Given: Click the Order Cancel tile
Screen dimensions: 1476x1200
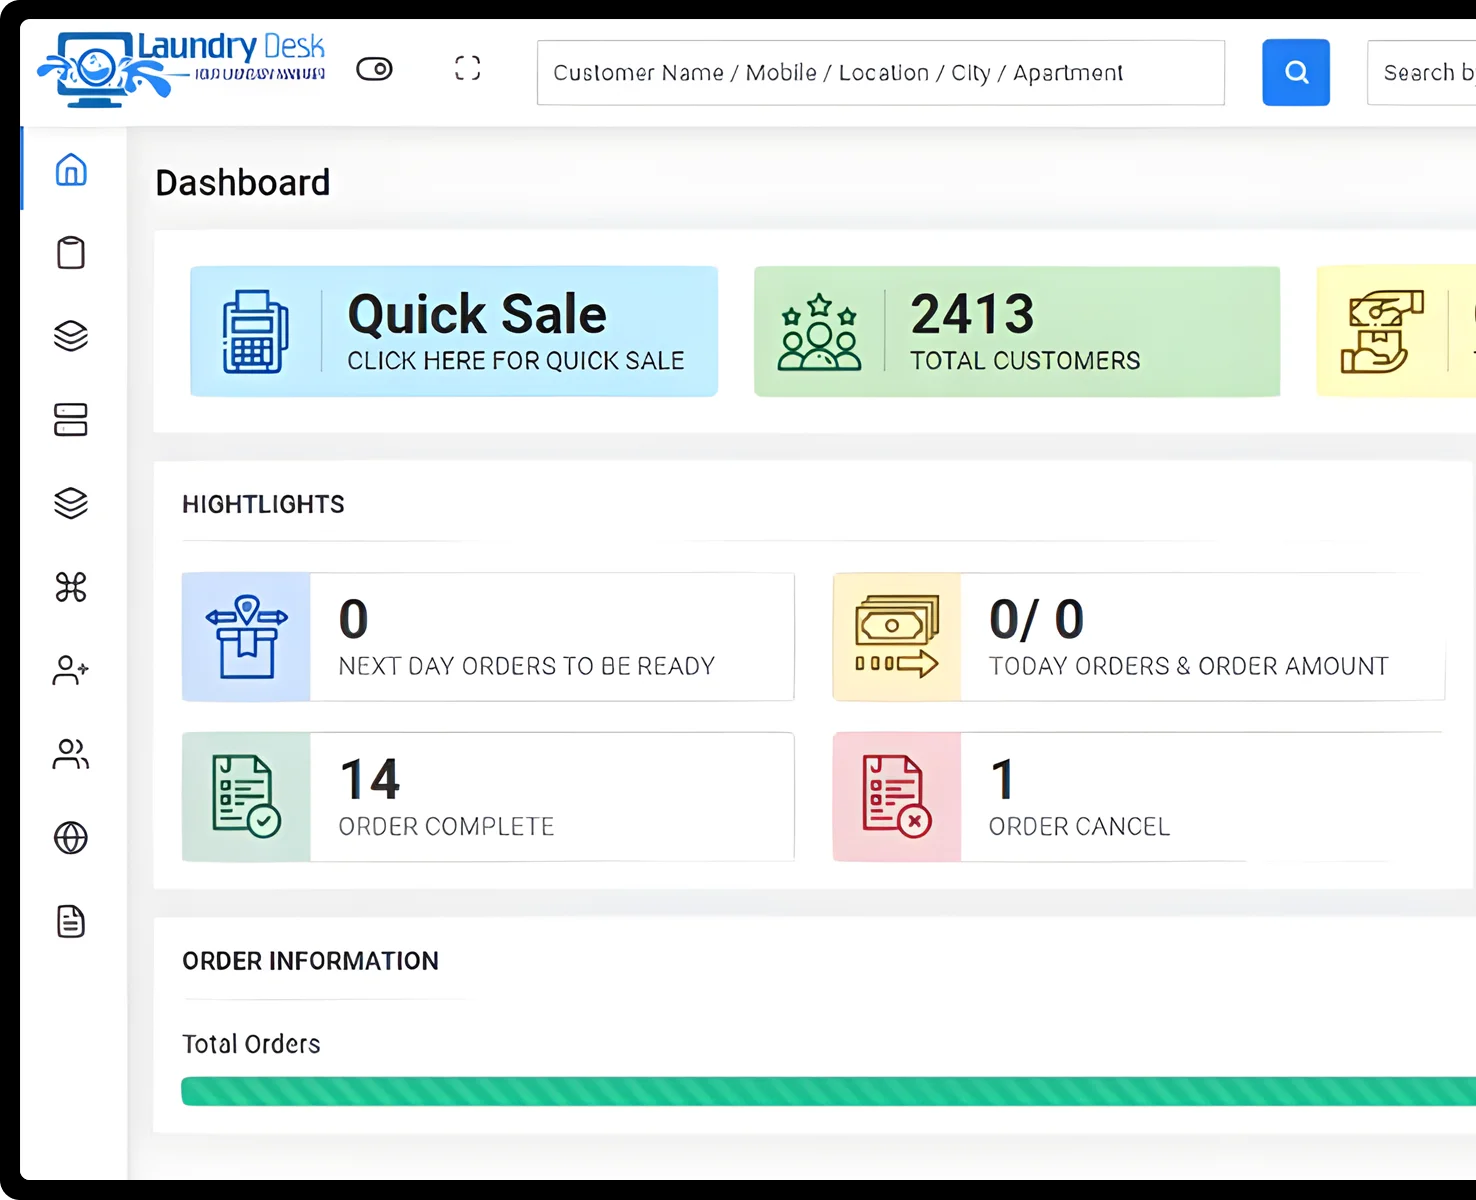Looking at the screenshot, I should [x=1138, y=797].
